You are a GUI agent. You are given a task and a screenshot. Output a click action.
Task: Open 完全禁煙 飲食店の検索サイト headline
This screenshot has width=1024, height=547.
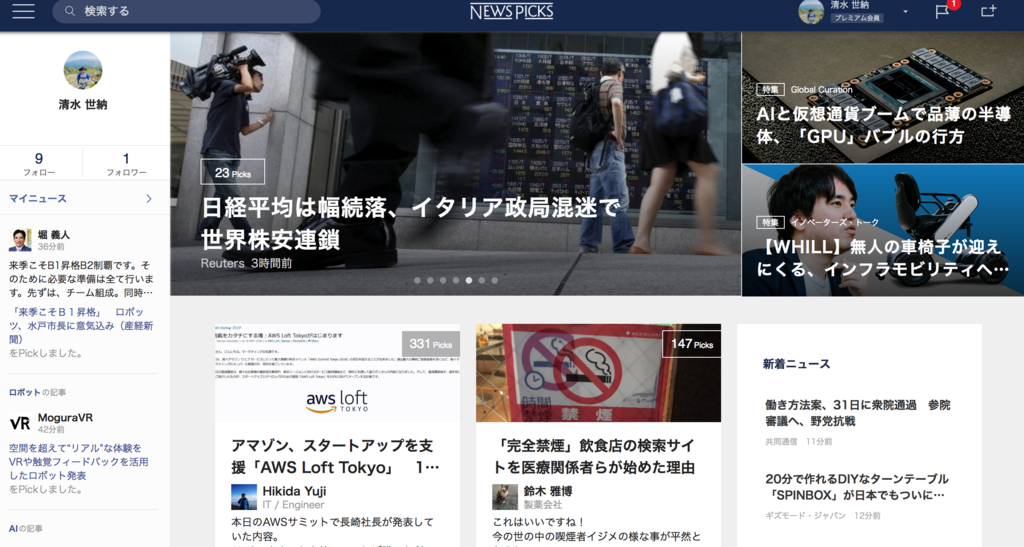tap(594, 457)
